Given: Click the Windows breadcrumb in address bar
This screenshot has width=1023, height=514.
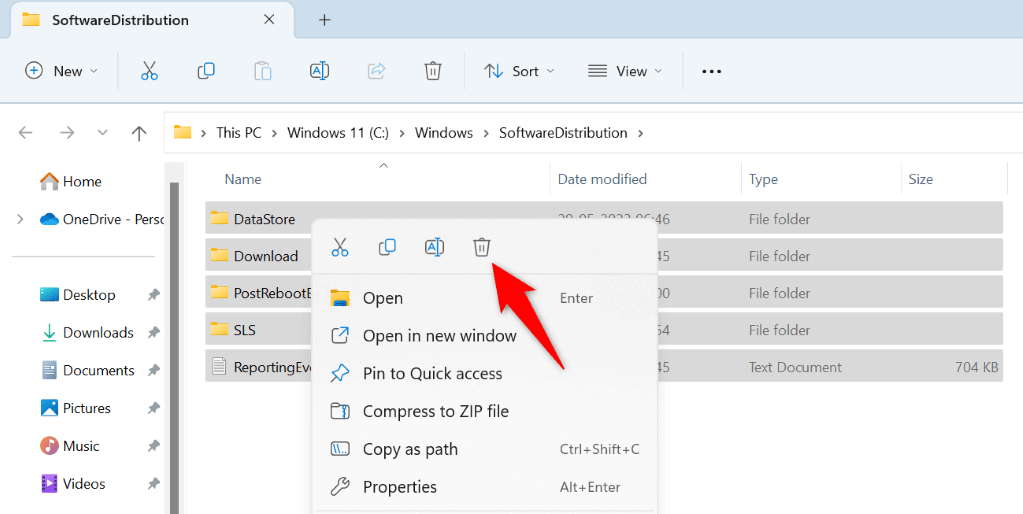Looking at the screenshot, I should (444, 133).
